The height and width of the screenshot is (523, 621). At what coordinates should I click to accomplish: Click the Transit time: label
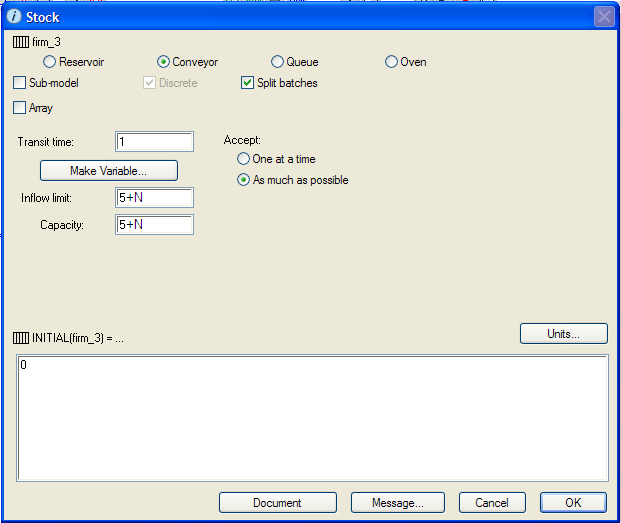click(x=46, y=142)
